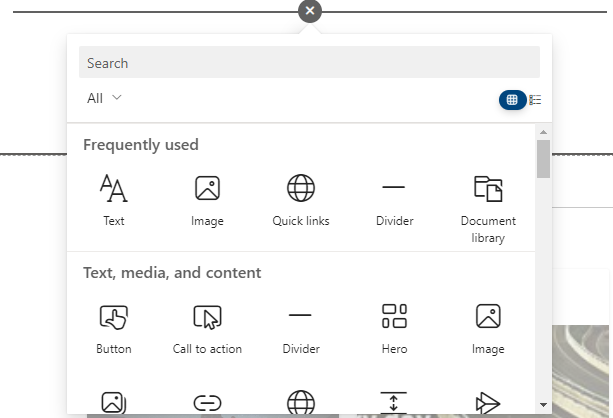The width and height of the screenshot is (613, 418).
Task: Pick Image under Text, media, and content
Action: (488, 329)
